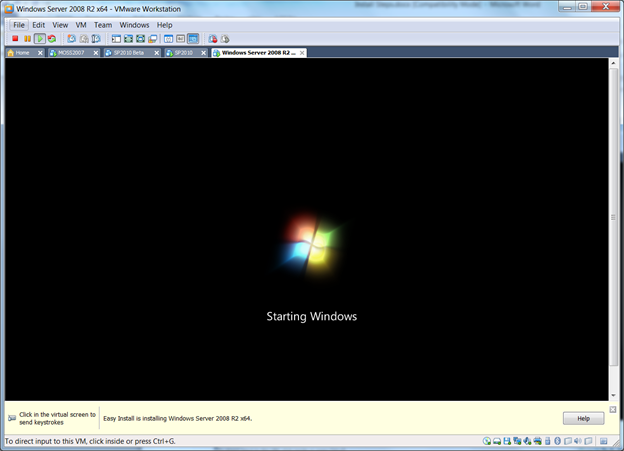Click the Bluetooth device status icon
Screen dimensions: 624x451
point(558,441)
